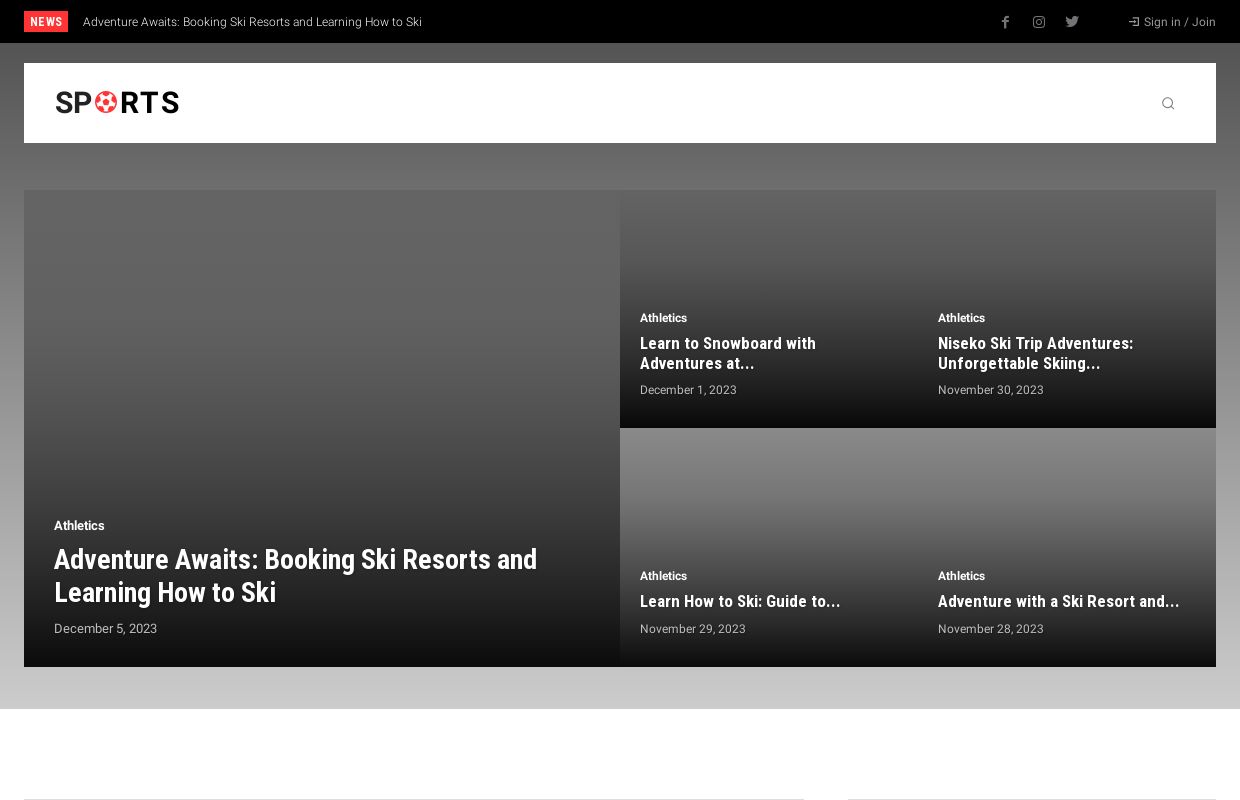Image resolution: width=1240 pixels, height=800 pixels.
Task: Open 'Learn How to Ski: Guide to' article
Action: tap(739, 601)
